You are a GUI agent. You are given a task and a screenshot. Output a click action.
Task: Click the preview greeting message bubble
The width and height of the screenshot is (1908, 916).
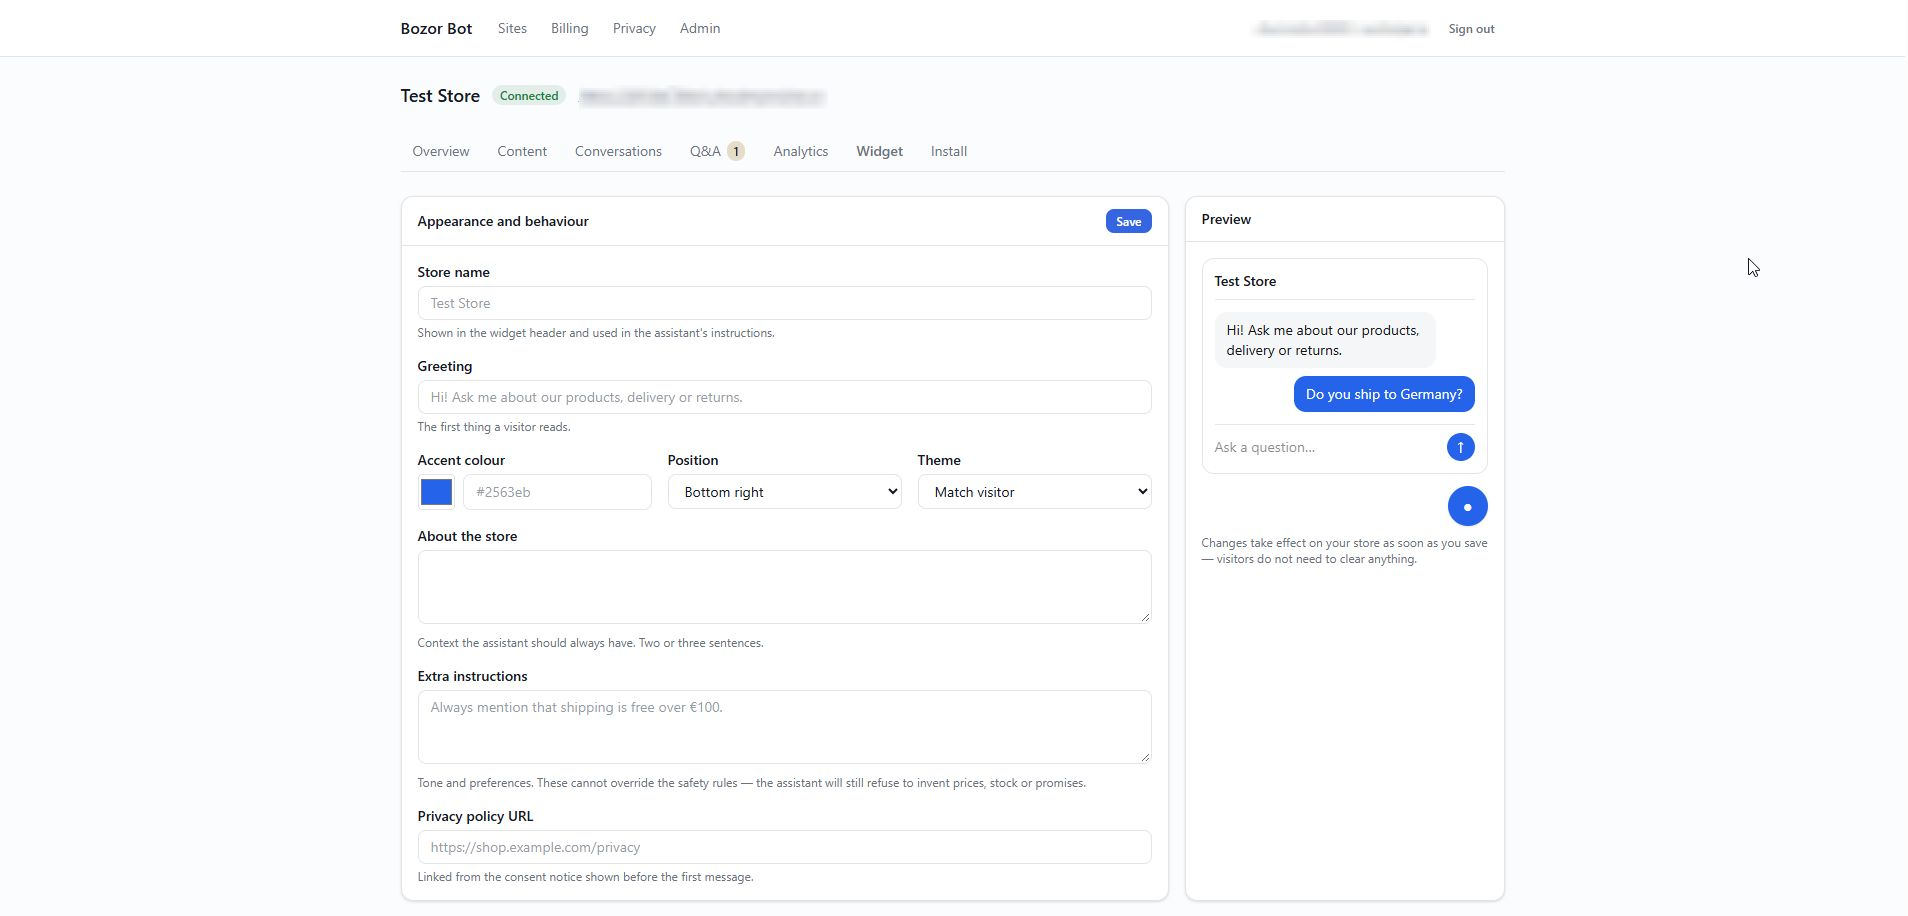click(x=1324, y=340)
